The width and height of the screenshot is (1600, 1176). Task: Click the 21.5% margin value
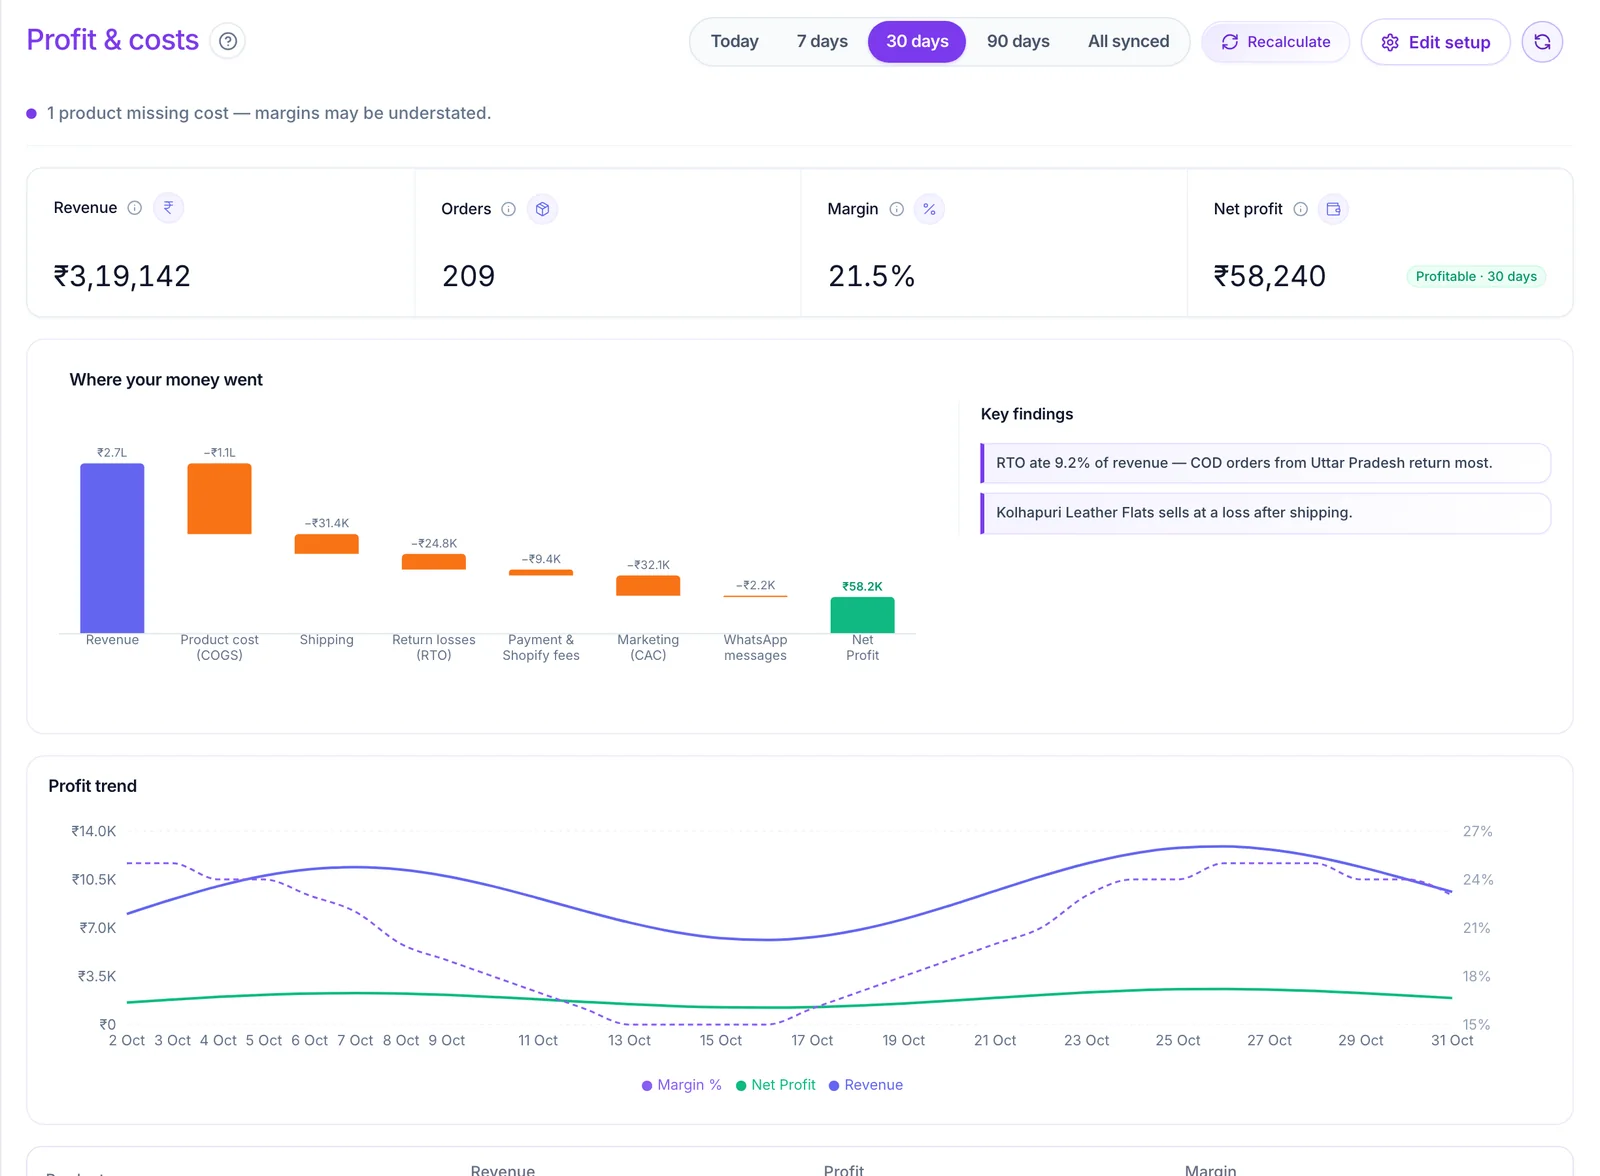(x=871, y=276)
